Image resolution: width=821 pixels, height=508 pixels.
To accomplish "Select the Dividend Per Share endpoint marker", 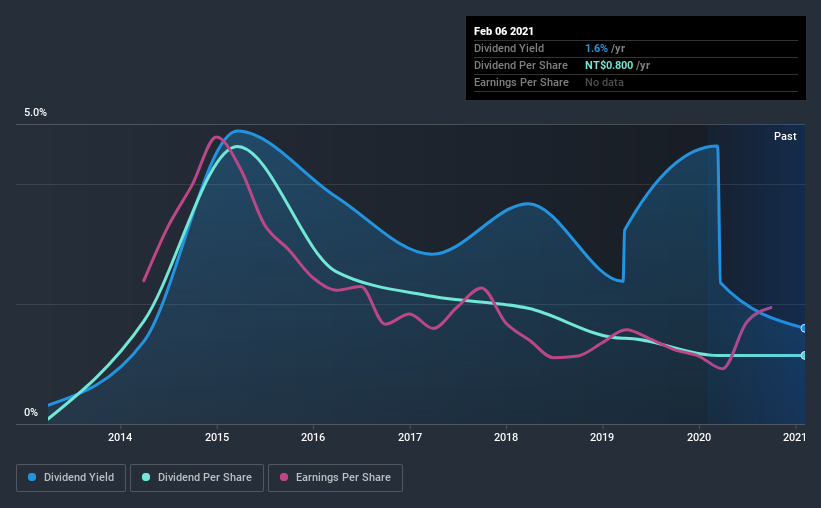I will (x=804, y=356).
